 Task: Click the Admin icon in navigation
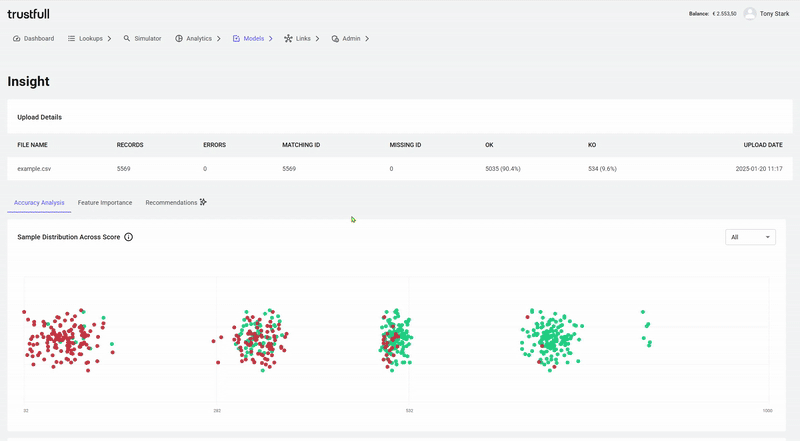335,39
